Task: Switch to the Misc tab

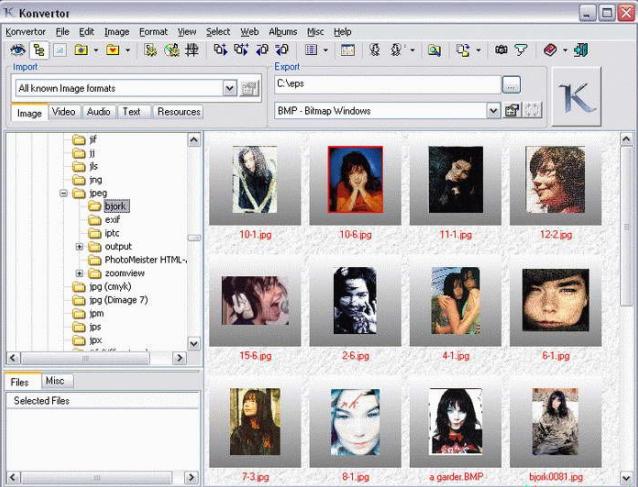Action: click(x=55, y=381)
